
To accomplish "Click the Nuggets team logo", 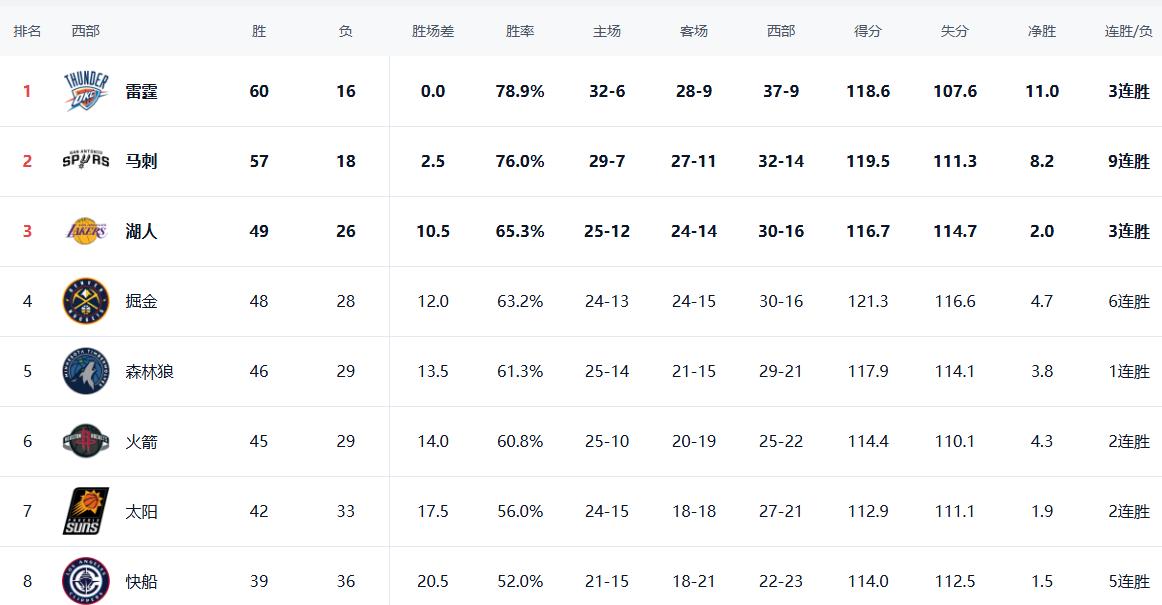I will 85,301.
